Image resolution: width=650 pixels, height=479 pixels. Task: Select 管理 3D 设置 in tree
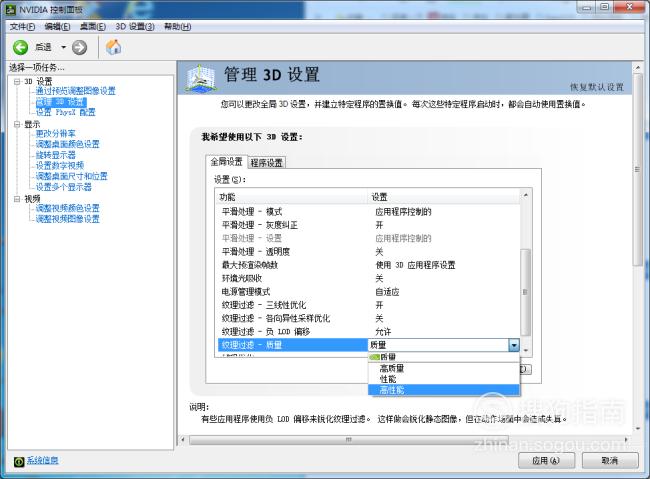click(x=61, y=102)
